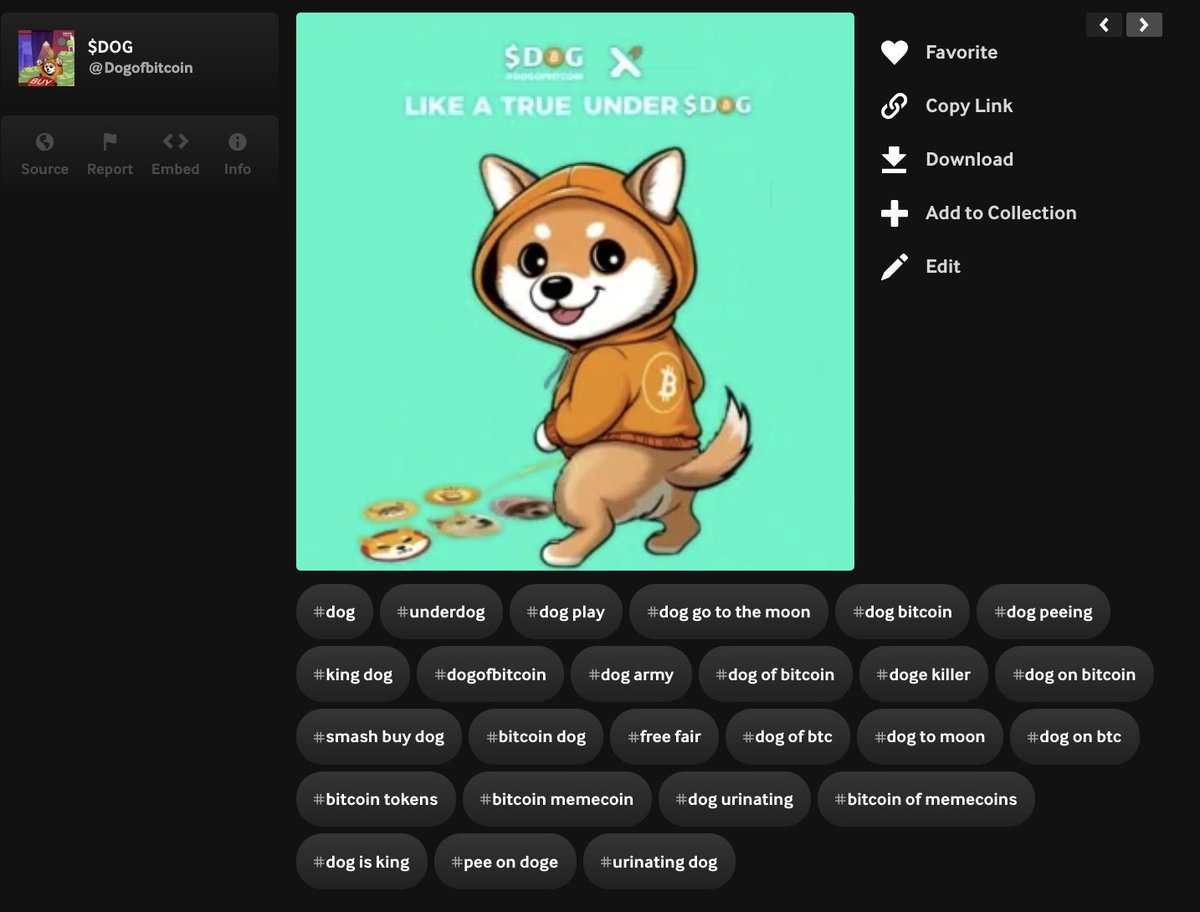Open the #dog army tag
Screen dimensions: 1200x912
(631, 674)
